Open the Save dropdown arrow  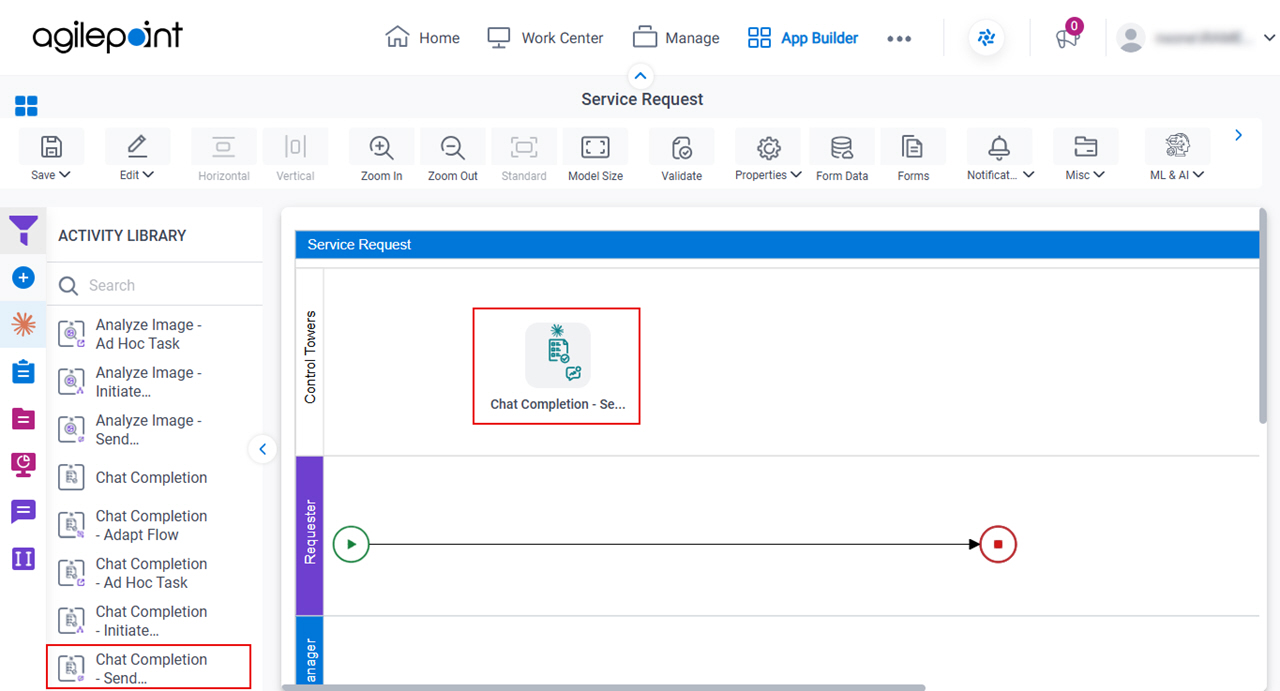pyautogui.click(x=65, y=175)
